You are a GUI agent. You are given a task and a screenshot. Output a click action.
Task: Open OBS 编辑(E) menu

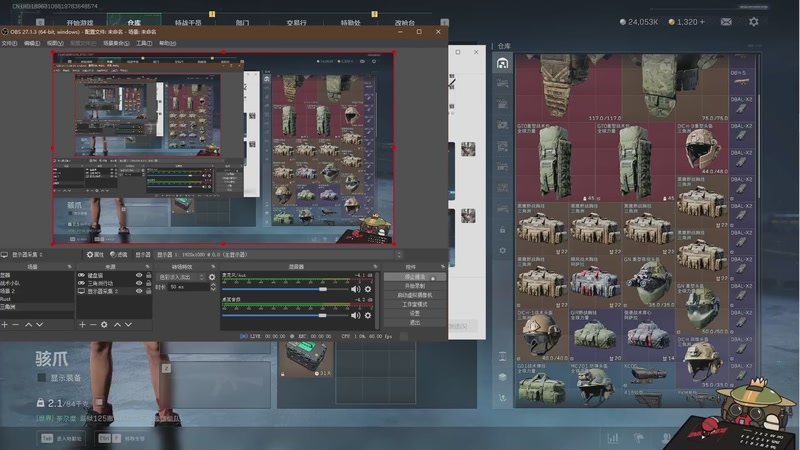click(x=32, y=43)
